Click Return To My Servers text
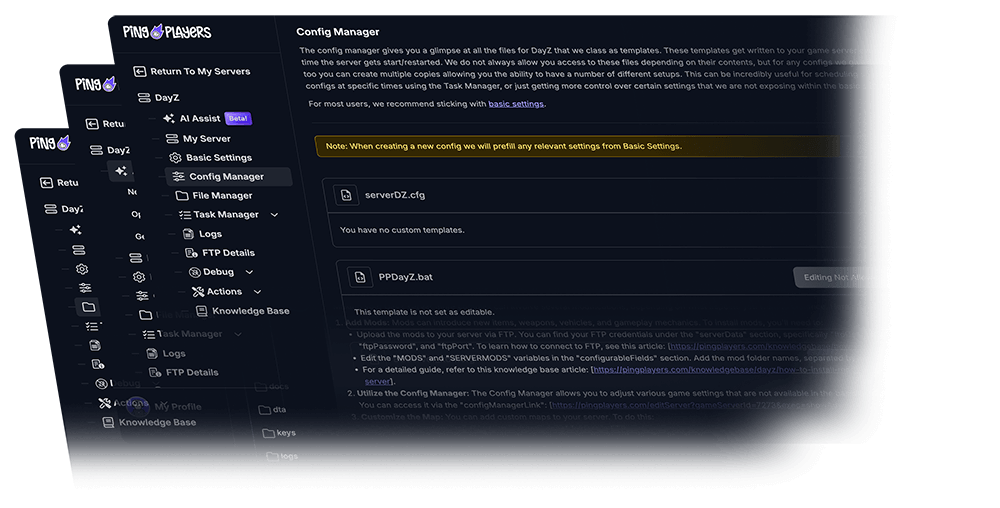 click(200, 71)
